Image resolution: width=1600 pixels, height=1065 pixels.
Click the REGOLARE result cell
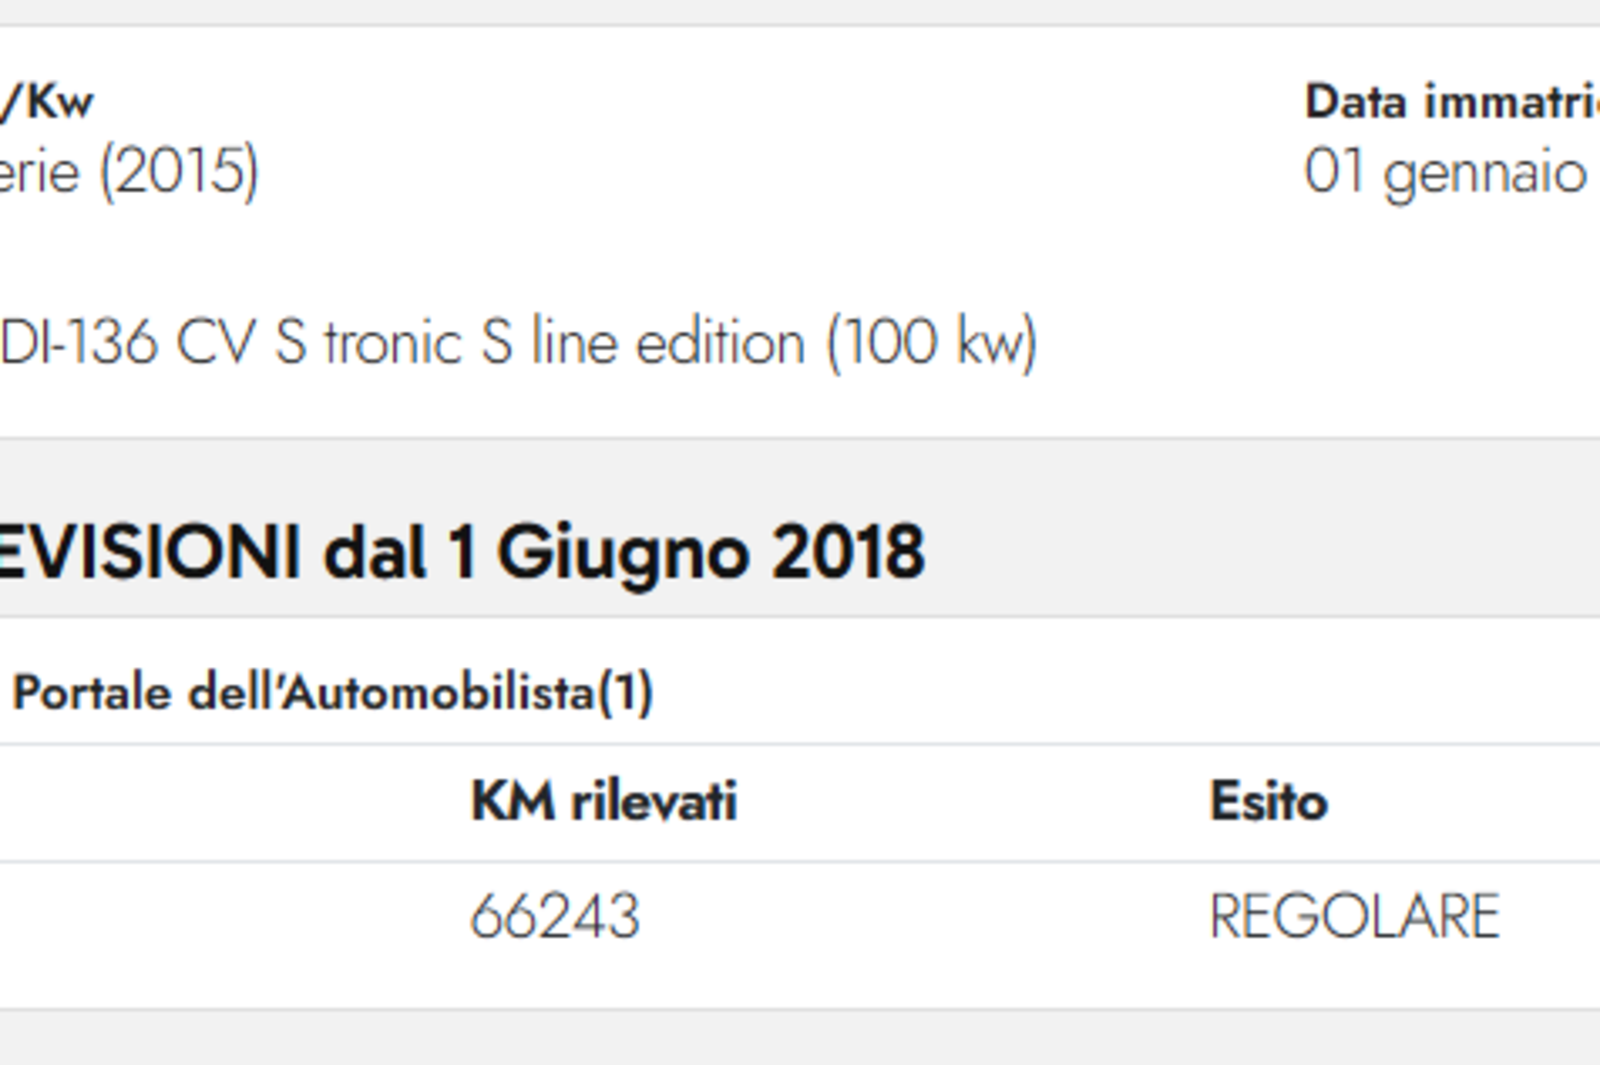tap(1355, 916)
